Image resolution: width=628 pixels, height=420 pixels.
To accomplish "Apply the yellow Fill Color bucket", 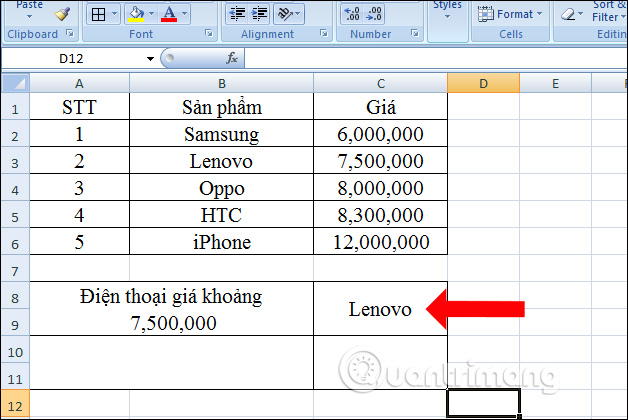I will pos(136,14).
